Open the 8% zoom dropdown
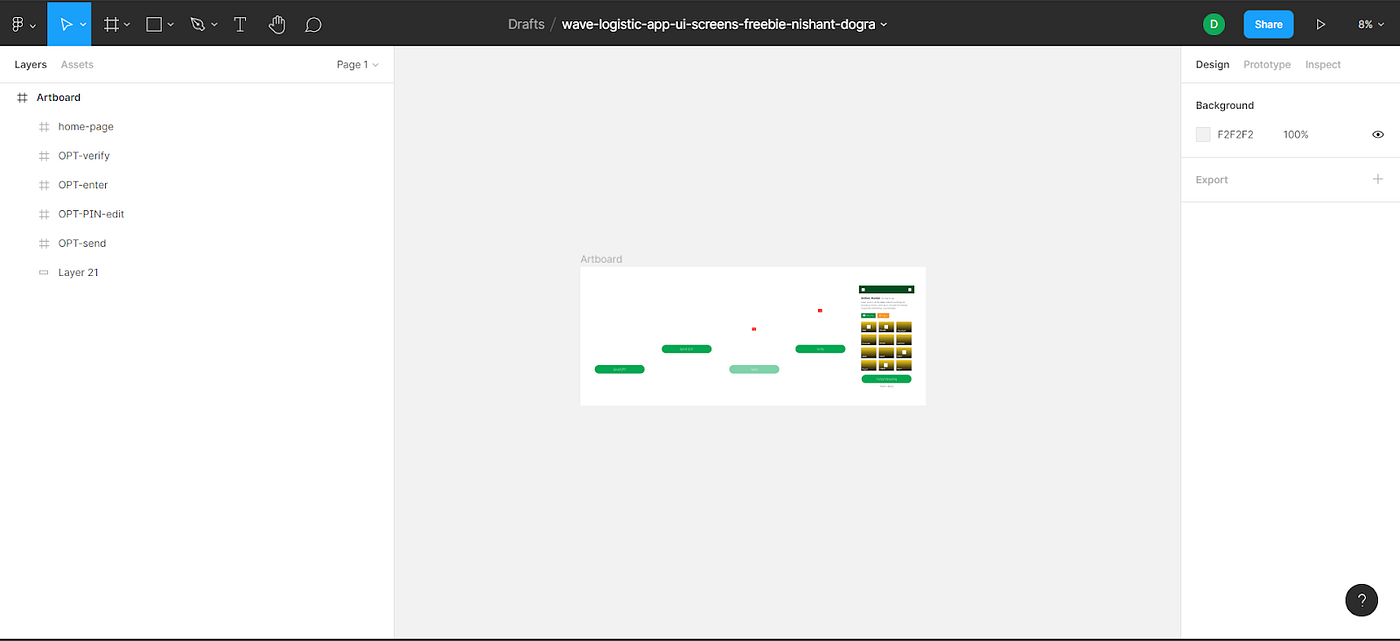 pyautogui.click(x=1371, y=24)
